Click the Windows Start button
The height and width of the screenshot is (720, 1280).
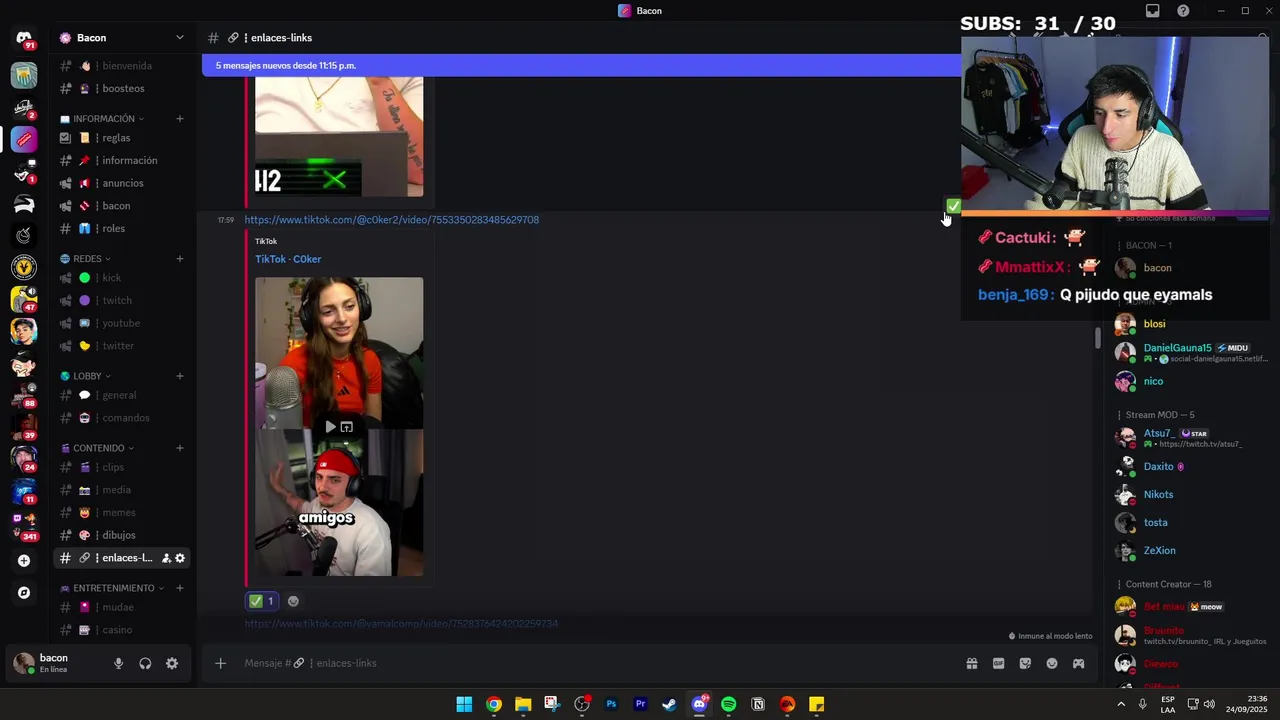tap(464, 704)
